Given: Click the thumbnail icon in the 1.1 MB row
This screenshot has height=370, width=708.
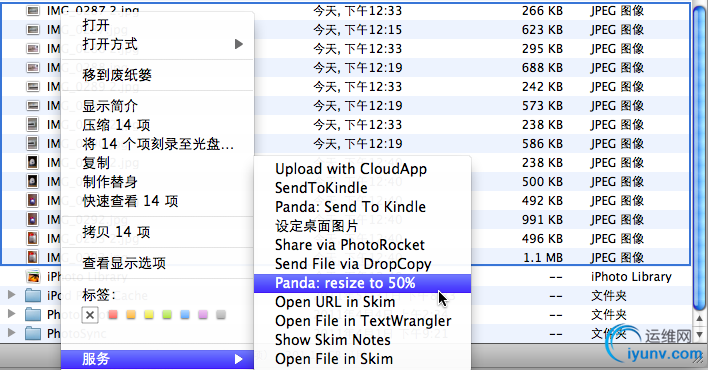Looking at the screenshot, I should pyautogui.click(x=33, y=257).
